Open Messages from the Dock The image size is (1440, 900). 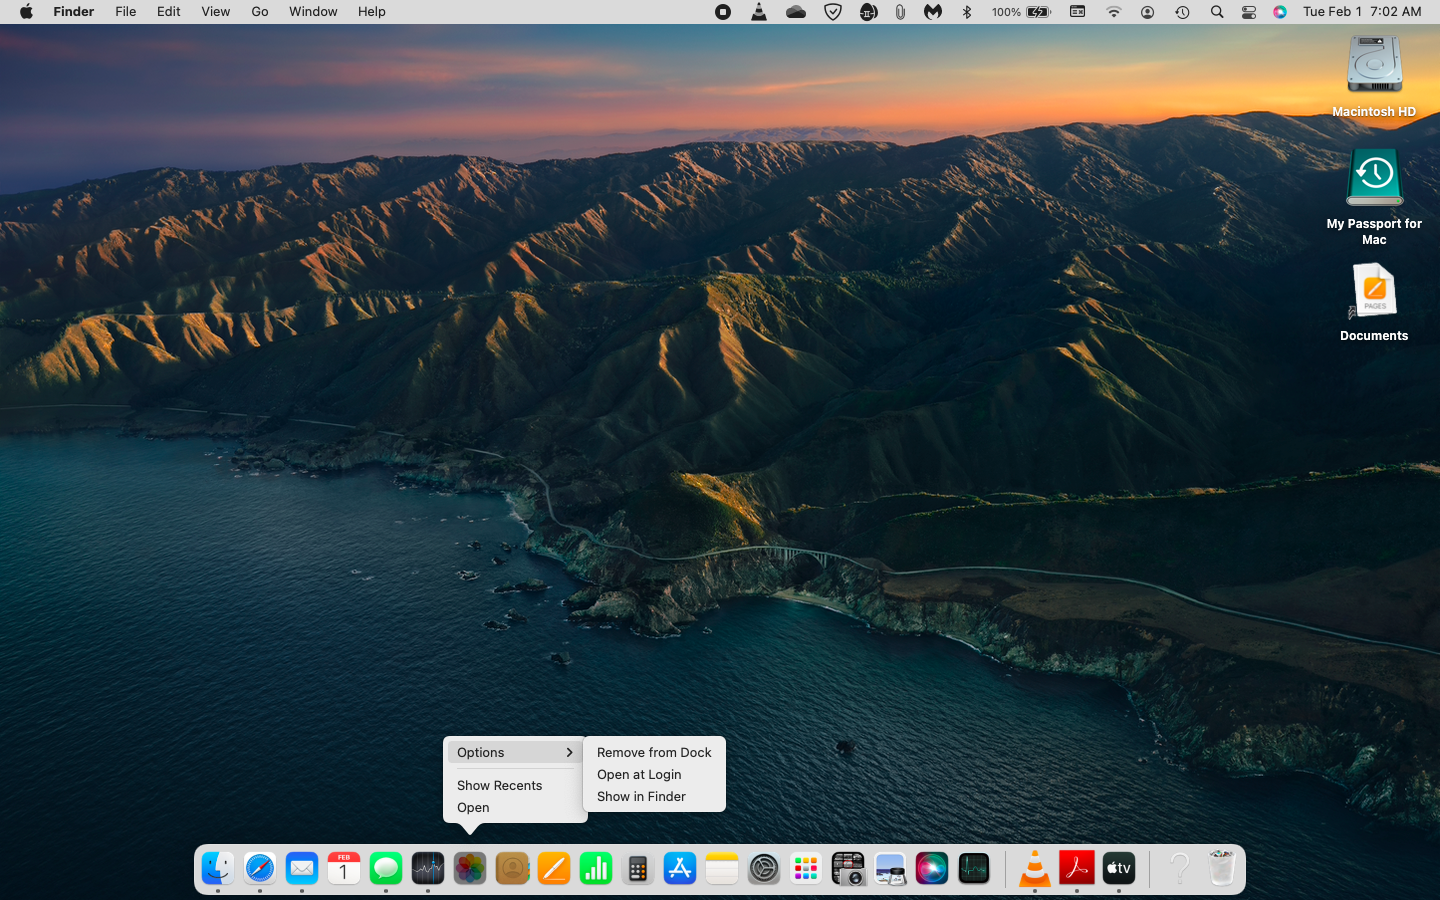(386, 868)
